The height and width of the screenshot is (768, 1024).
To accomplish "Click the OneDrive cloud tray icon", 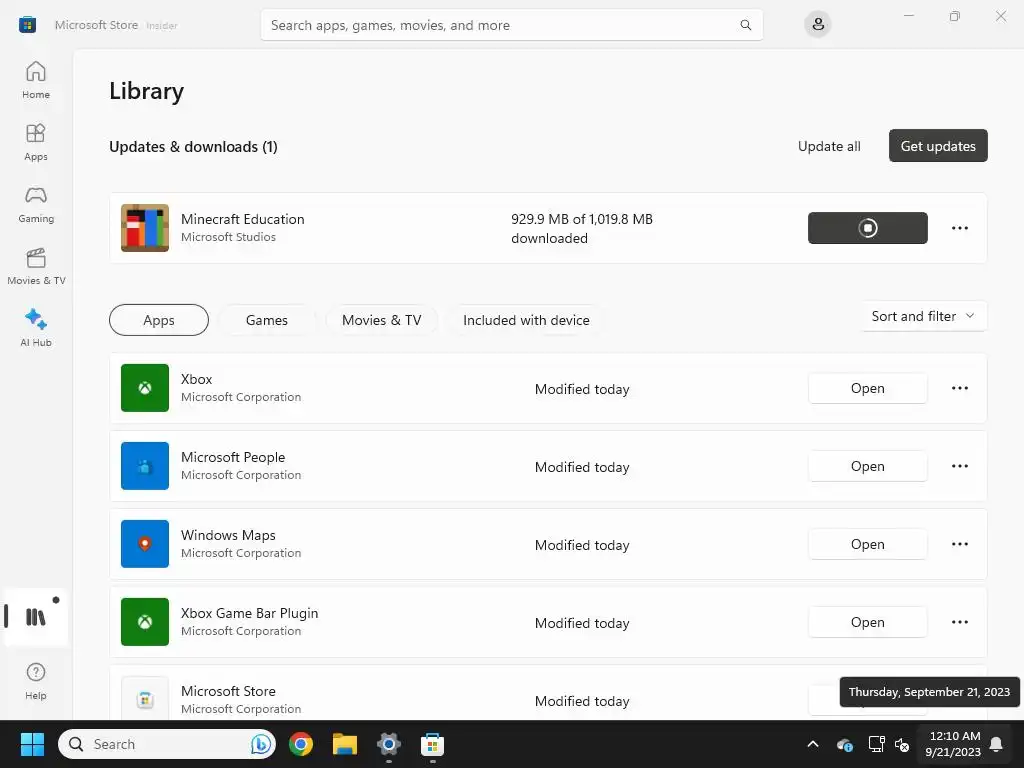I will coord(844,744).
